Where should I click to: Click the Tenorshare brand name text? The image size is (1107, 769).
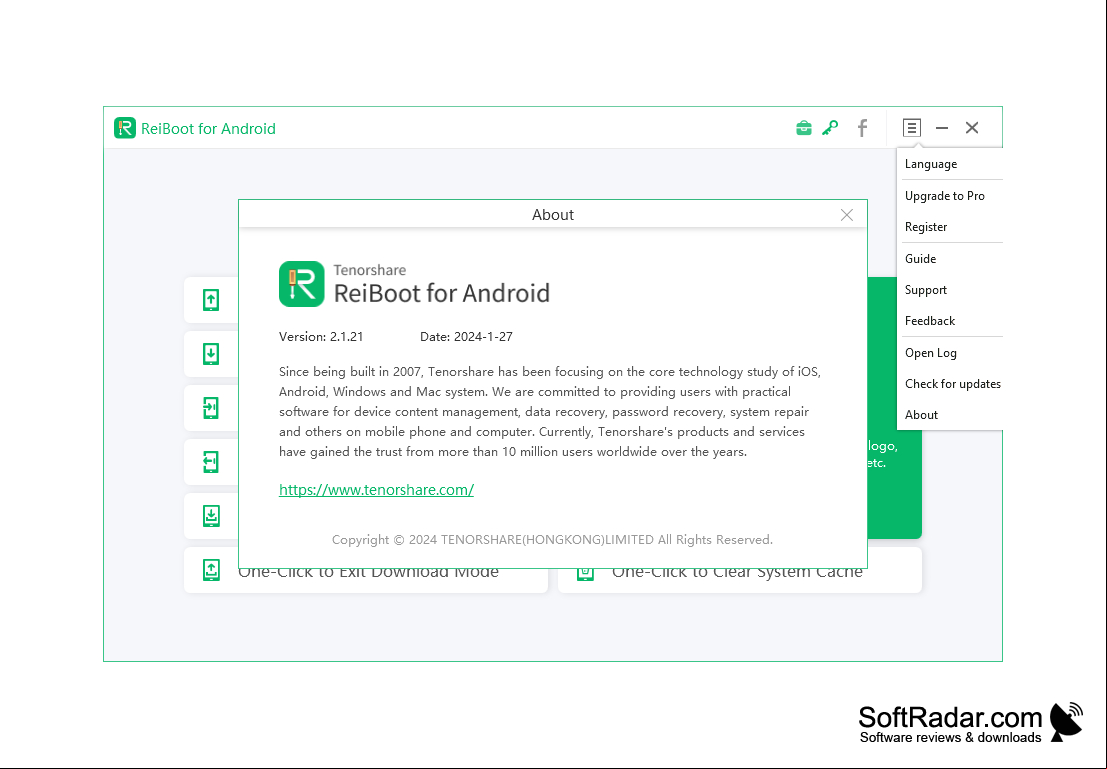369,270
